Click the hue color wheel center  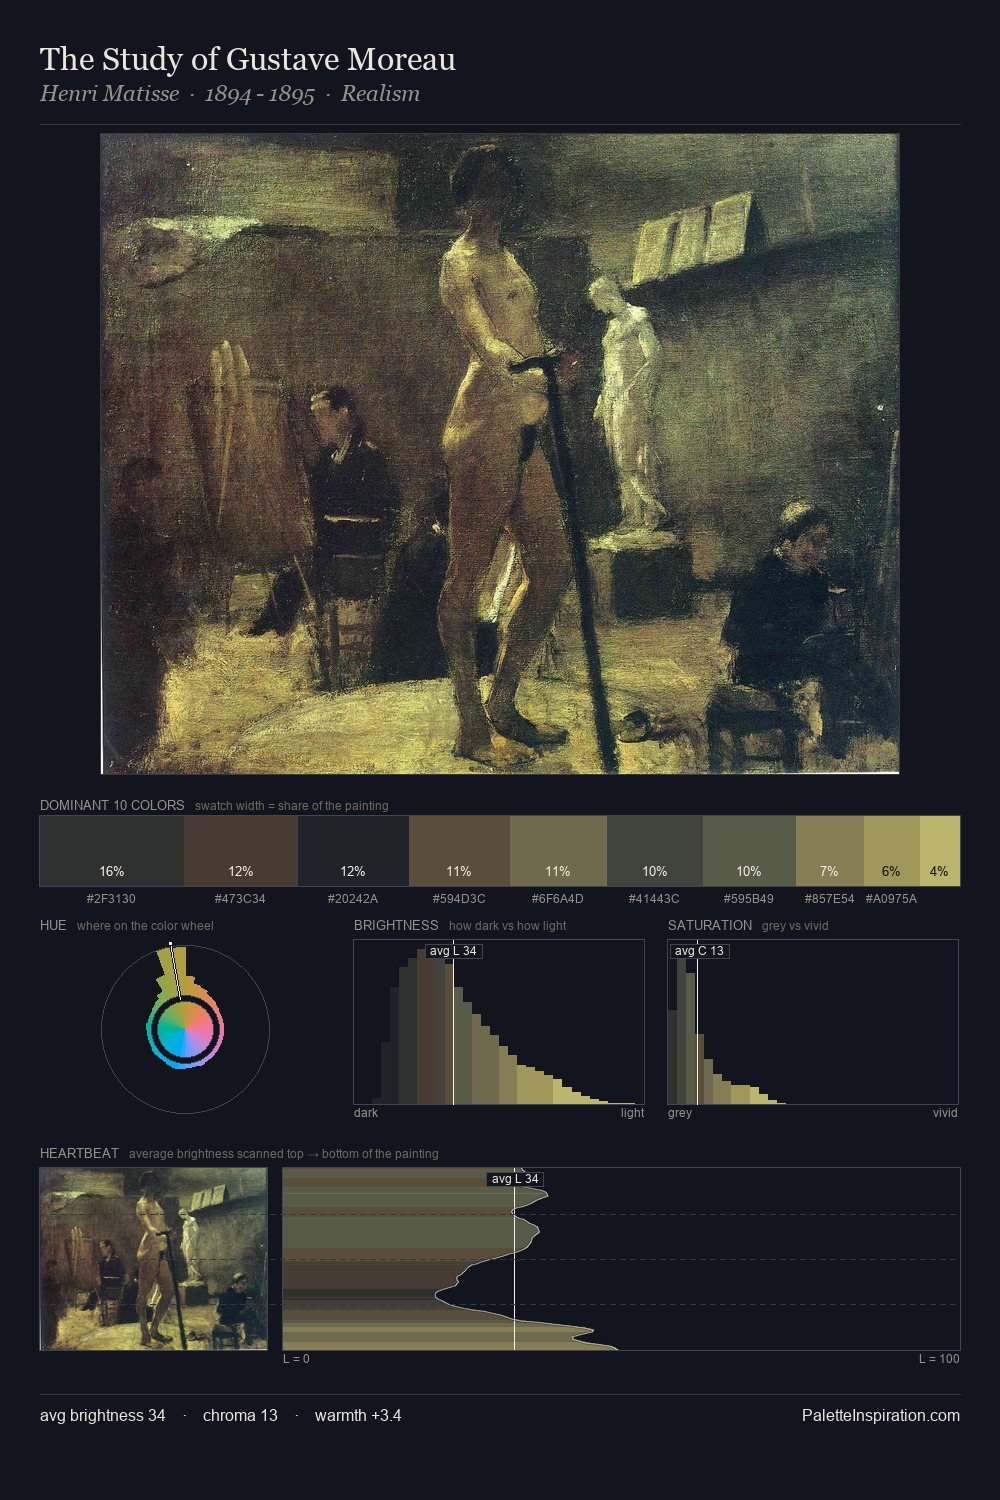click(x=185, y=1029)
